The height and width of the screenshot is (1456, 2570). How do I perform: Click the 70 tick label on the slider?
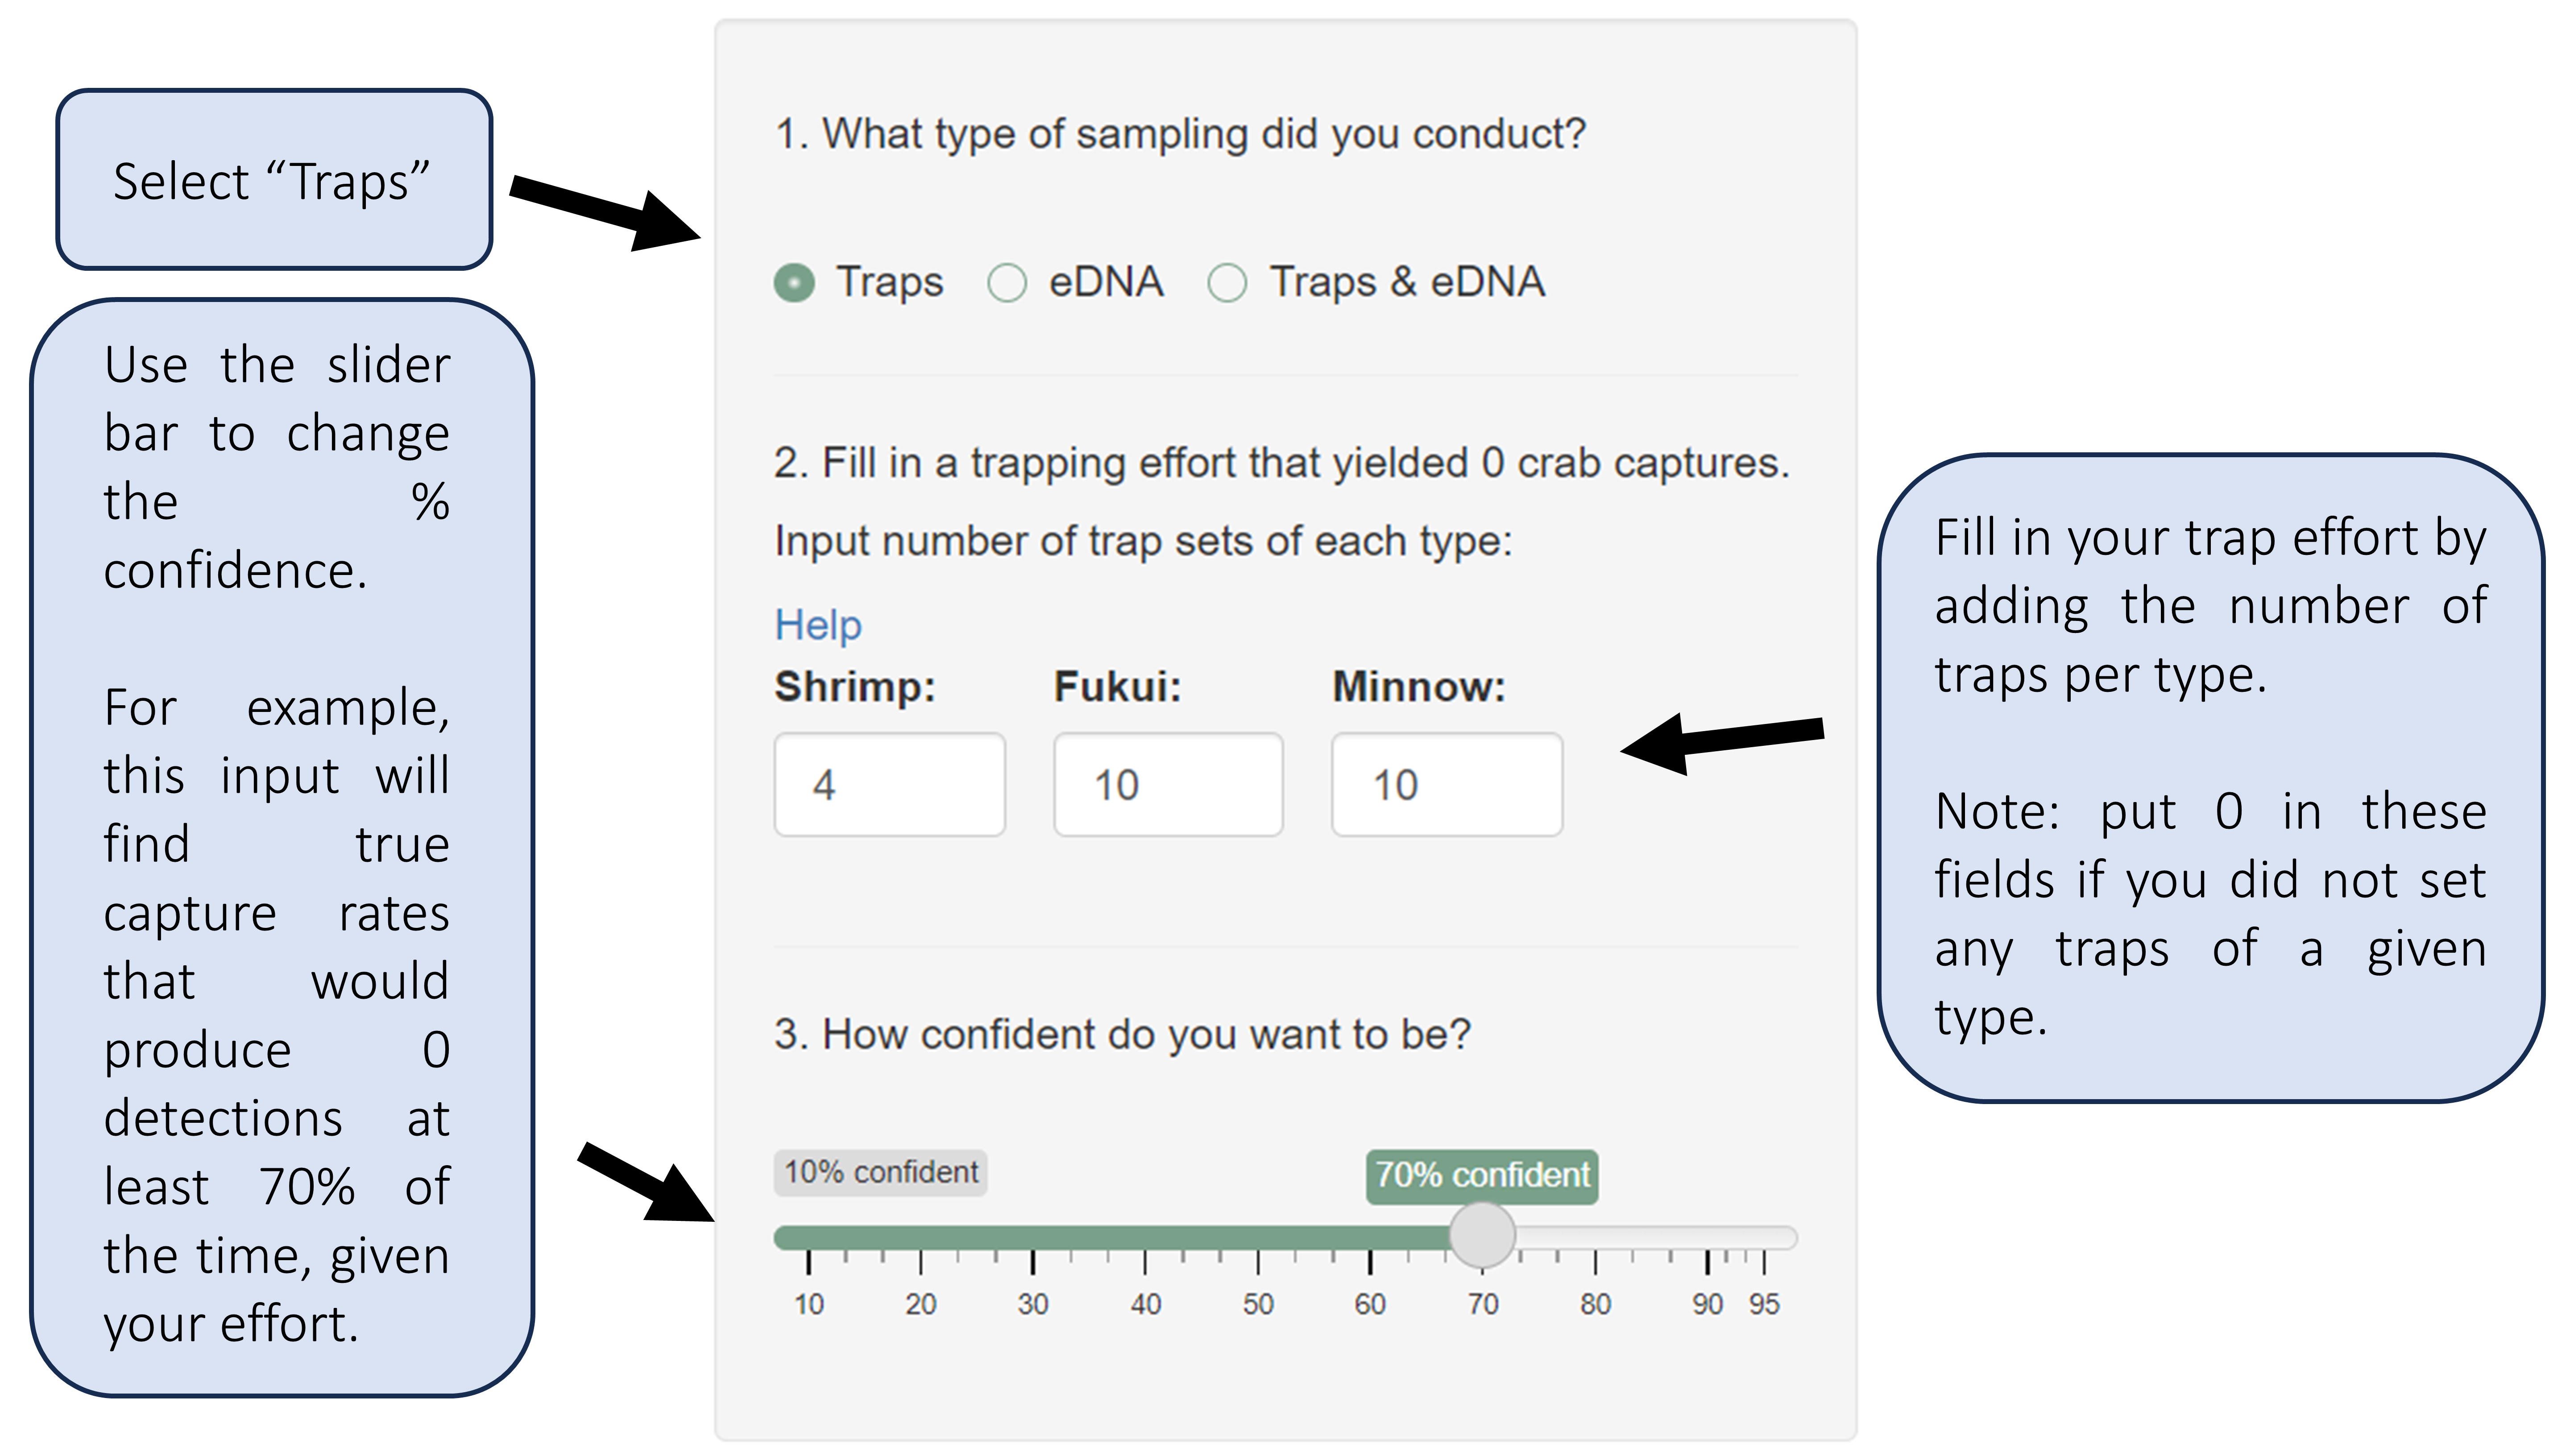coord(1483,1304)
